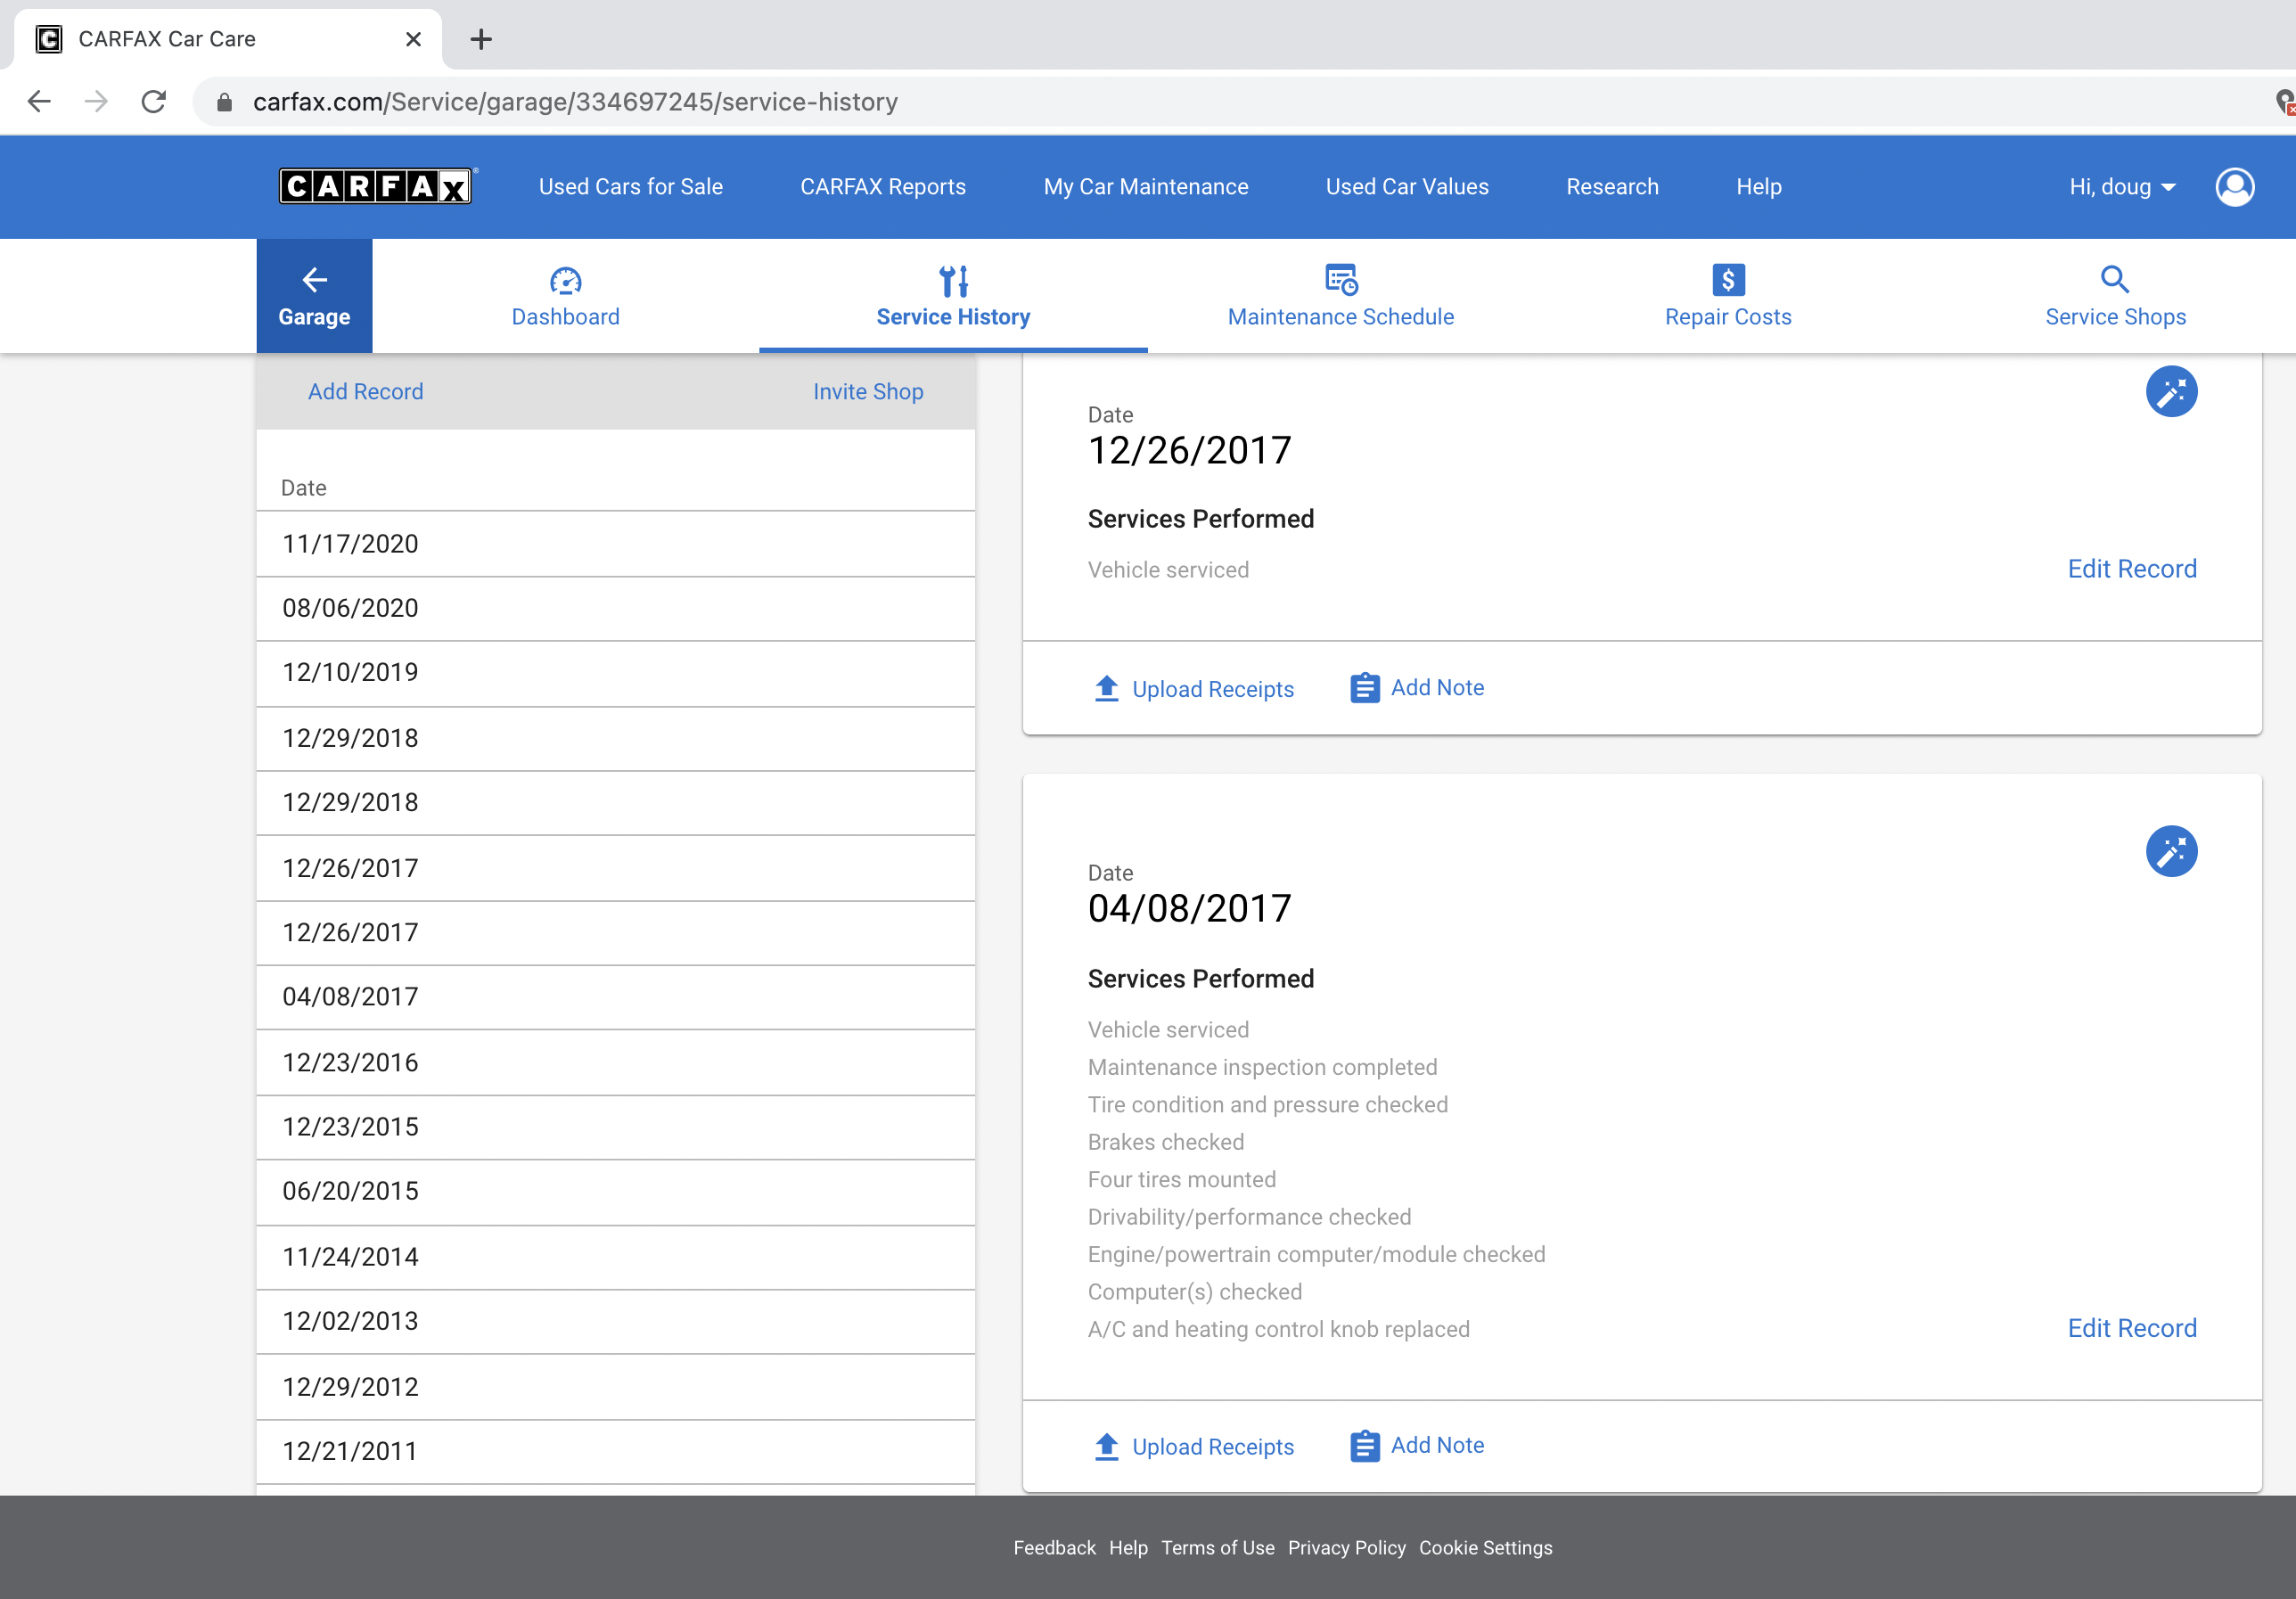
Task: Reload the page with the refresh icon
Action: click(153, 101)
